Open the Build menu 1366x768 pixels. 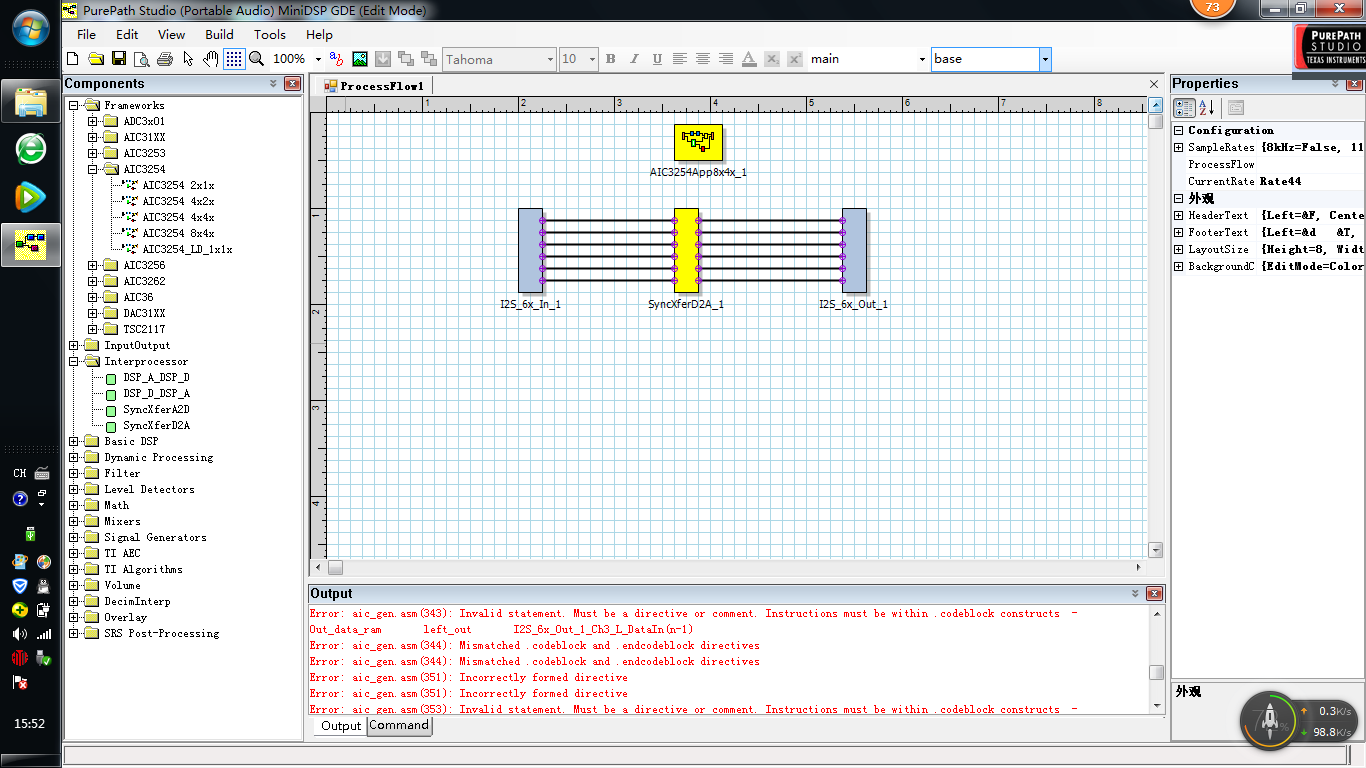[219, 34]
